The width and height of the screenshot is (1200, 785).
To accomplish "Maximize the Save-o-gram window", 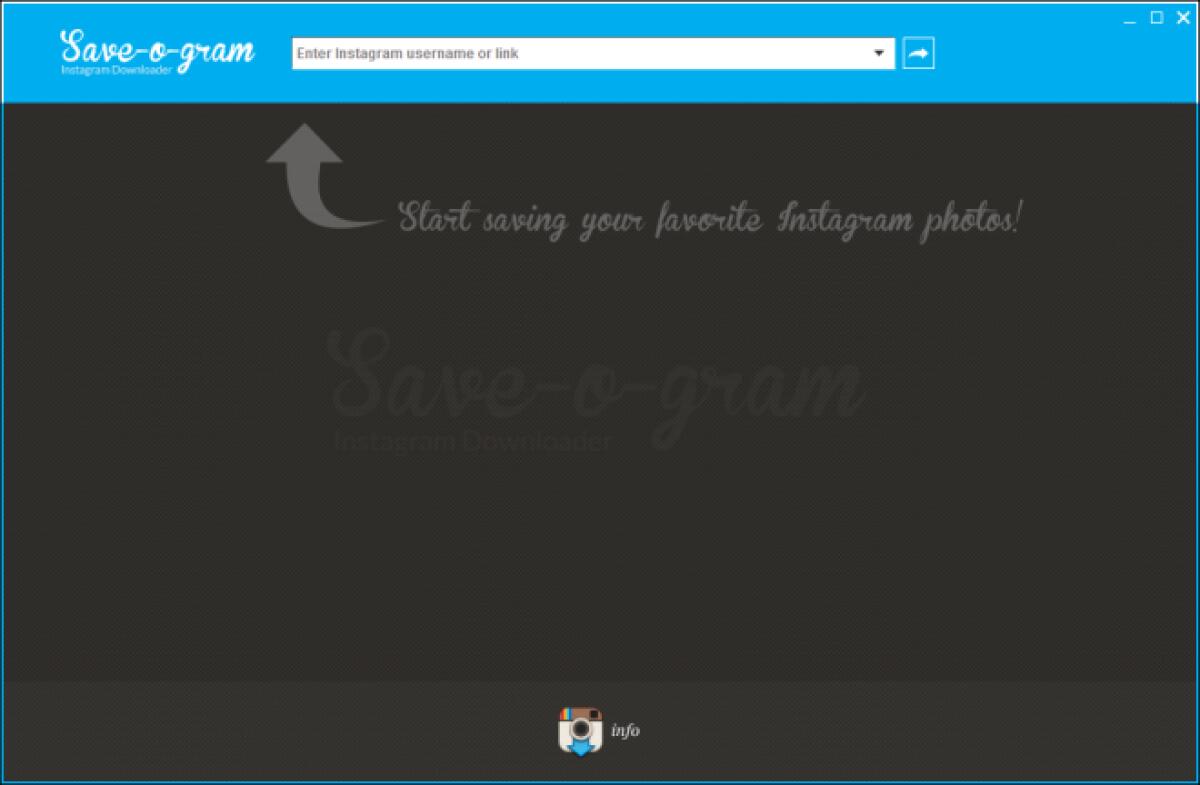I will [1158, 17].
